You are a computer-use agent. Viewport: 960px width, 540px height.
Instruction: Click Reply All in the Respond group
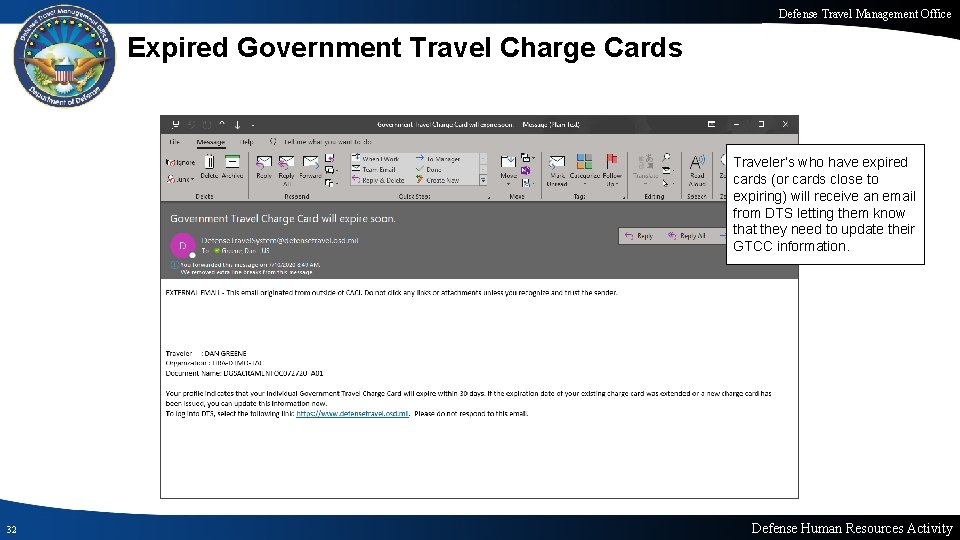(x=286, y=170)
